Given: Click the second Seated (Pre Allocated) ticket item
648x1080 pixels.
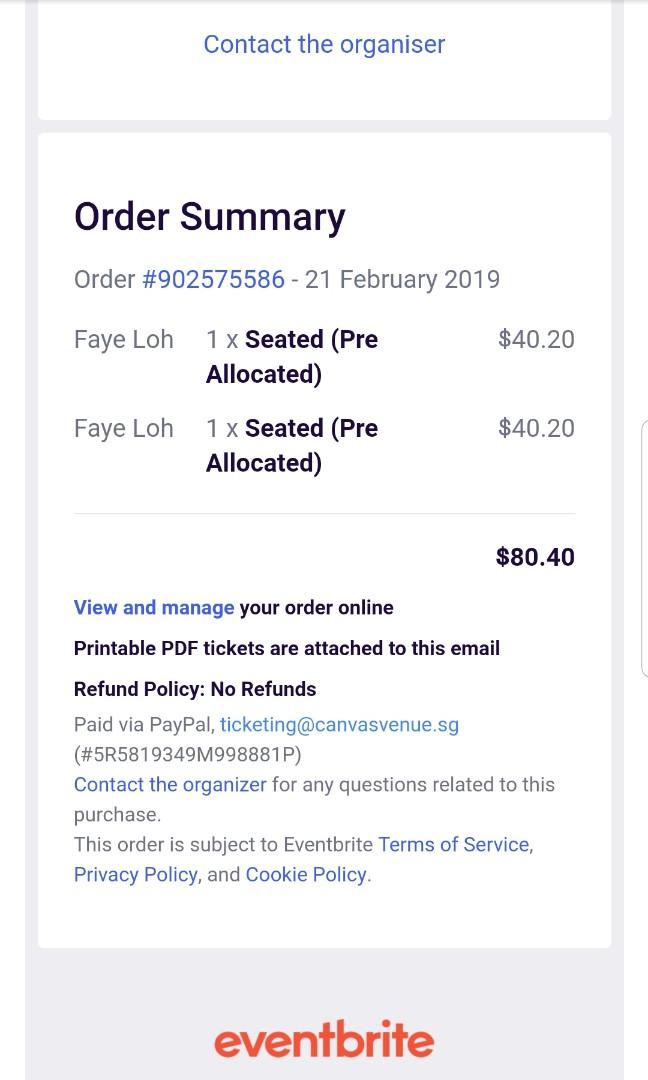Looking at the screenshot, I should coord(292,446).
